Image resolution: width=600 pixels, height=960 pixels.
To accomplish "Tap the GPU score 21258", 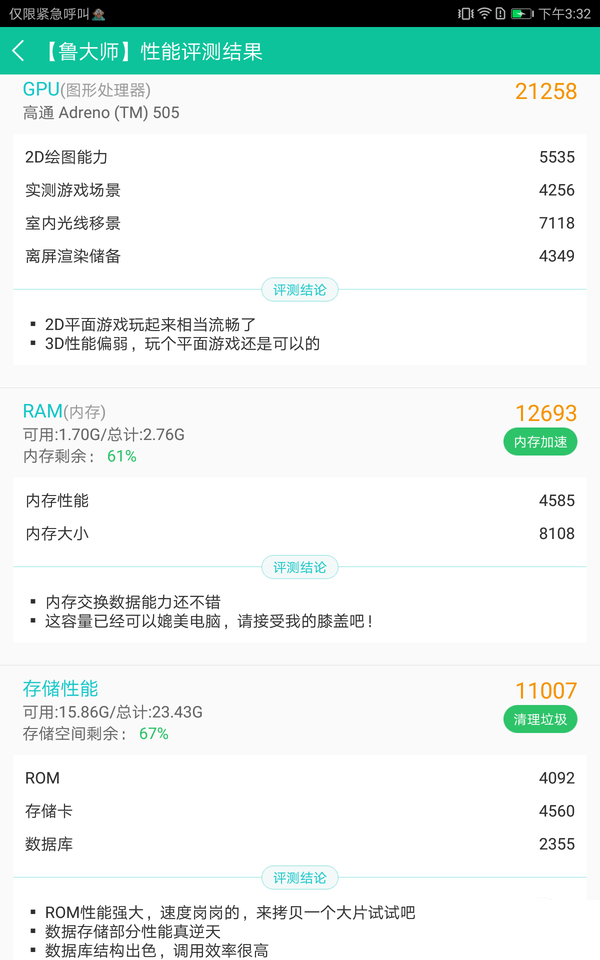I will click(548, 92).
